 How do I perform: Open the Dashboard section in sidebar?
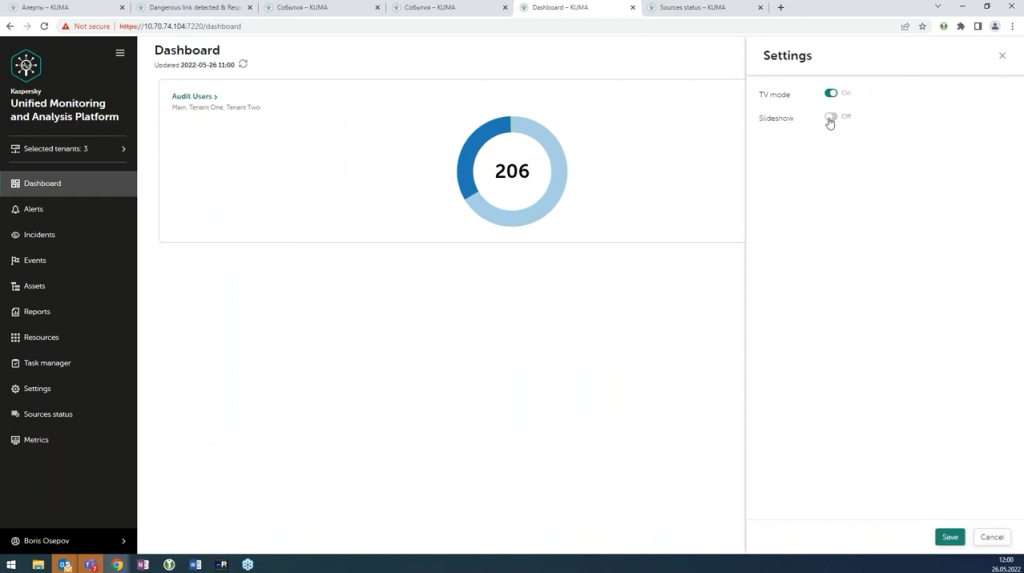coord(69,184)
